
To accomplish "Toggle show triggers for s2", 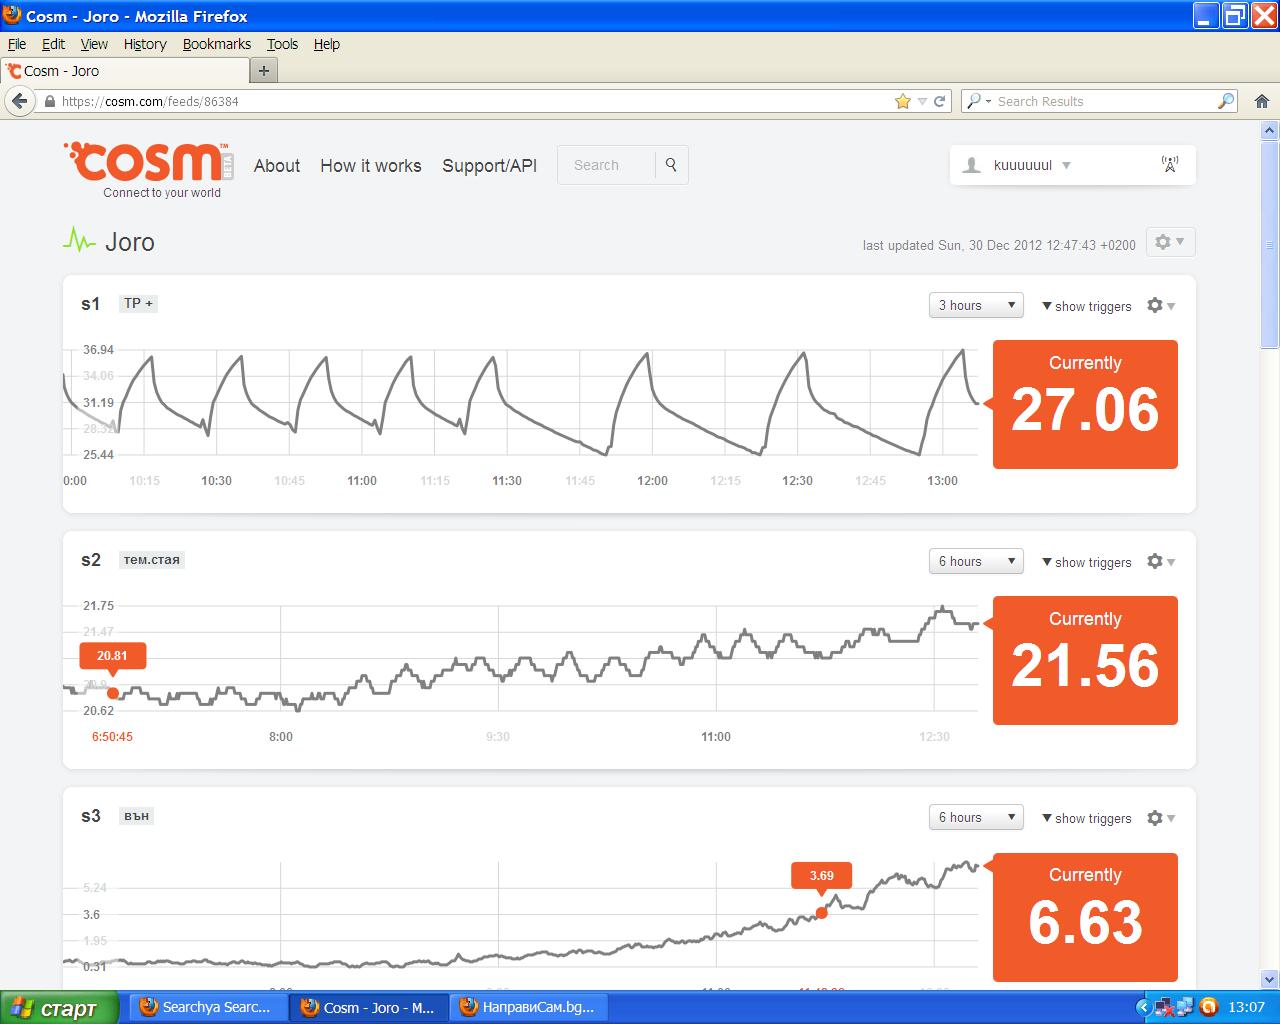I will click(x=1086, y=562).
